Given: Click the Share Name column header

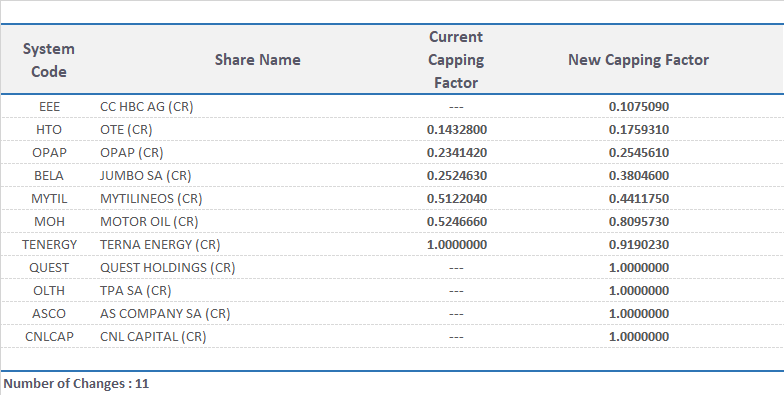Looking at the screenshot, I should point(258,60).
